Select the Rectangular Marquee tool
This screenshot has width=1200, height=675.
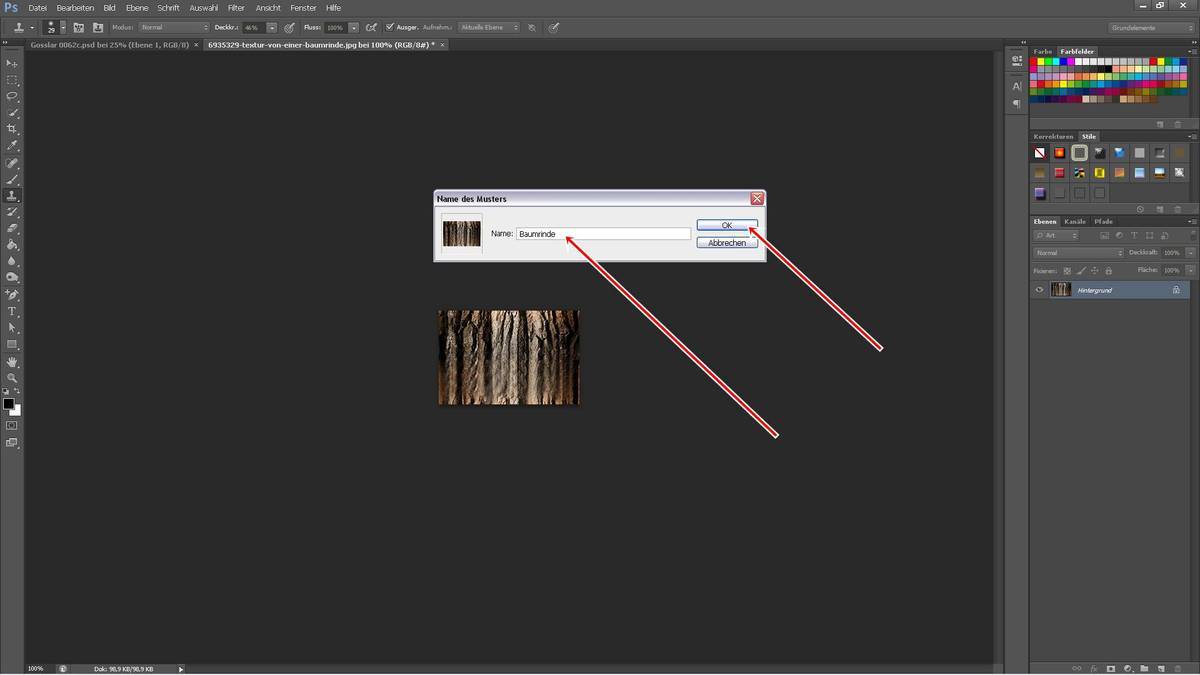pos(12,80)
